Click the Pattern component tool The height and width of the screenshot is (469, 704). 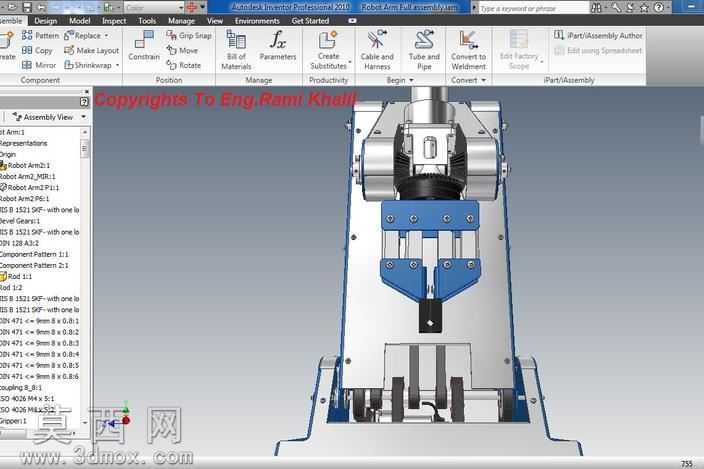pos(40,35)
